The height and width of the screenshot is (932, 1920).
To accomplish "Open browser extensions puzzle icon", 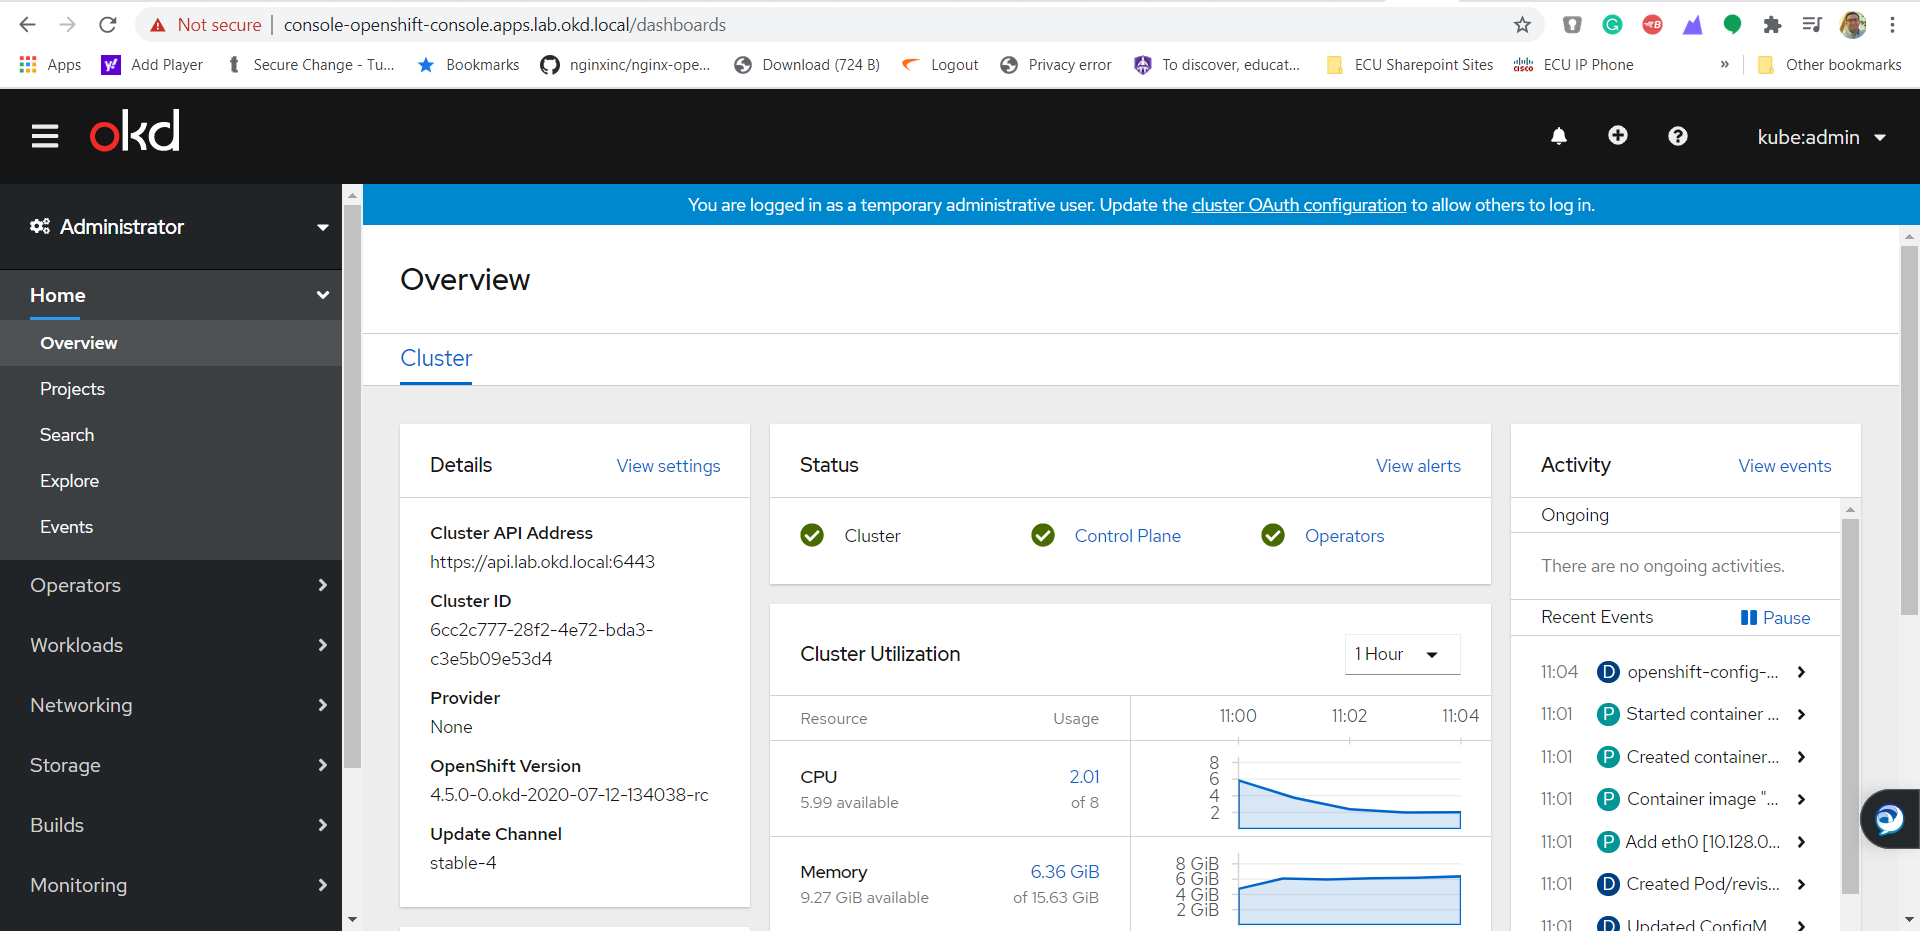I will pos(1772,24).
